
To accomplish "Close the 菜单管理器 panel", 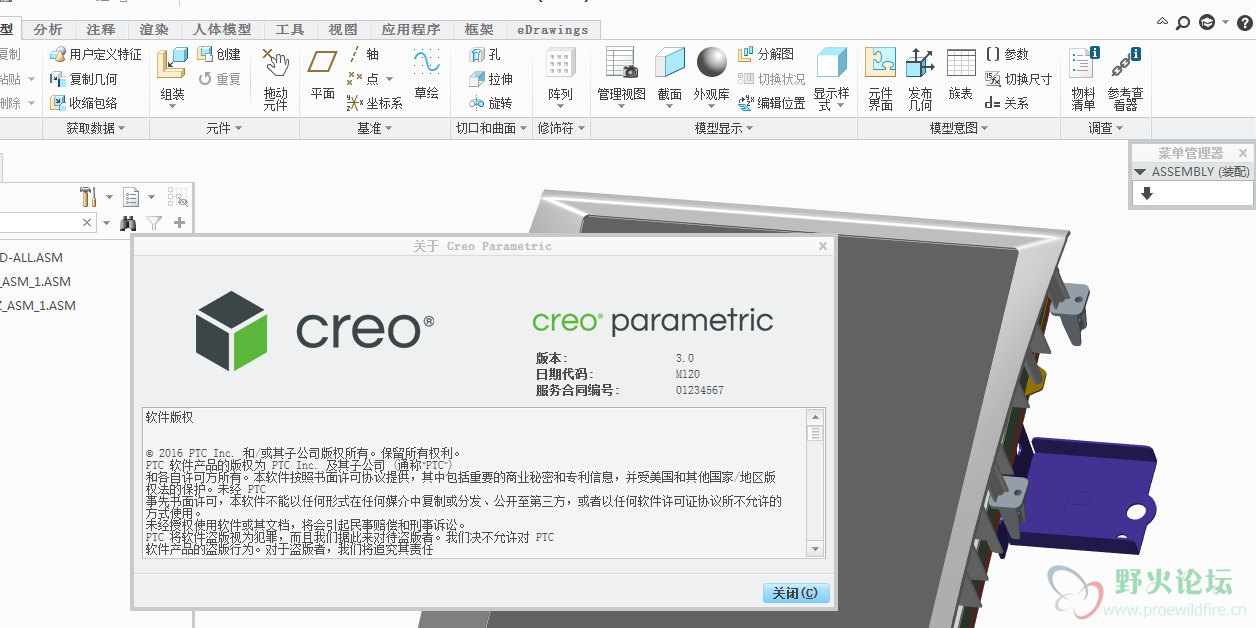I will (1243, 153).
